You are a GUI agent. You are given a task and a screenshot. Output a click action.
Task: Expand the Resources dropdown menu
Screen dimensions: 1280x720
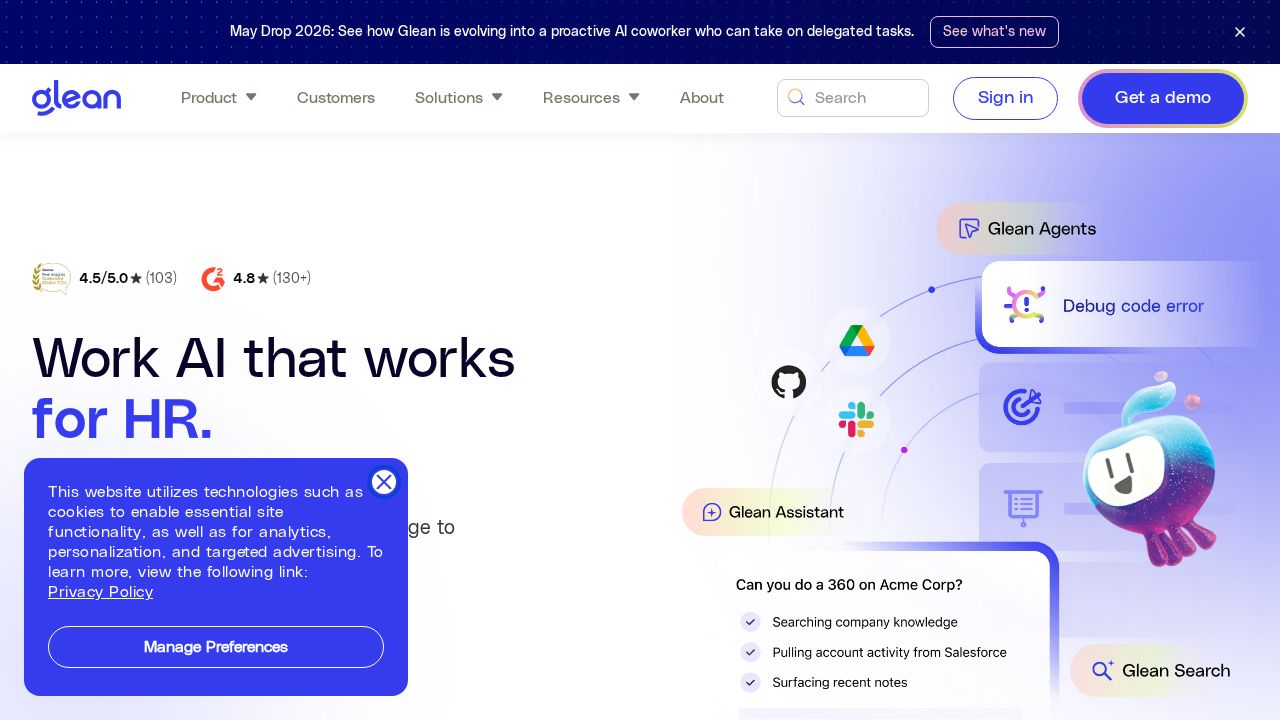(x=591, y=98)
